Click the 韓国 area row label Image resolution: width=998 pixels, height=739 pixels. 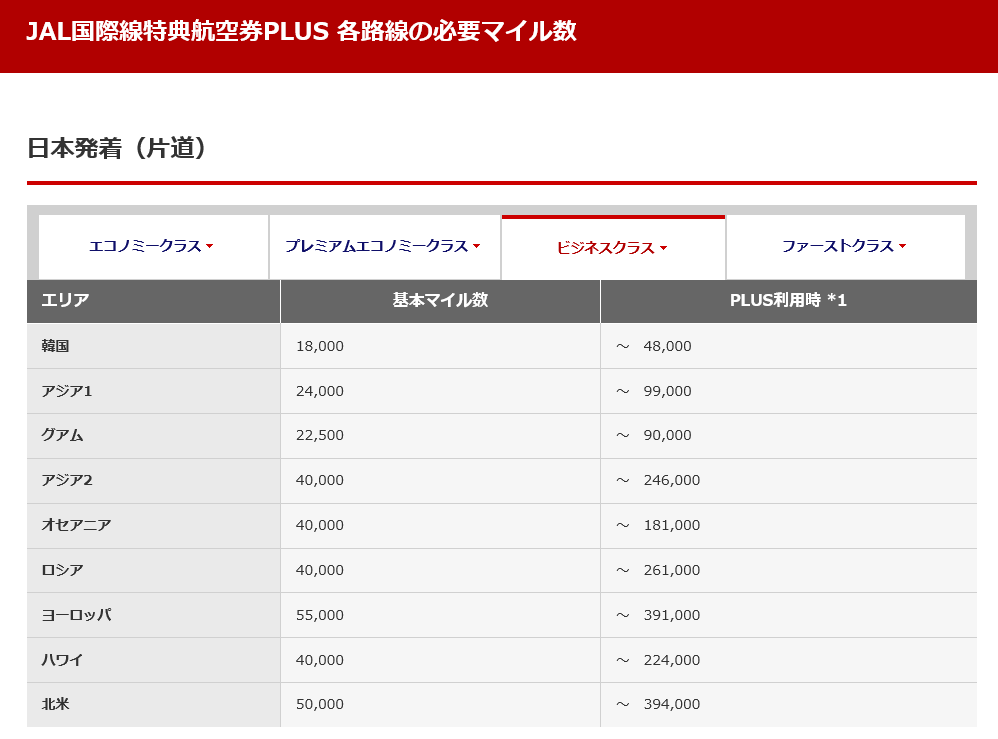pyautogui.click(x=55, y=346)
